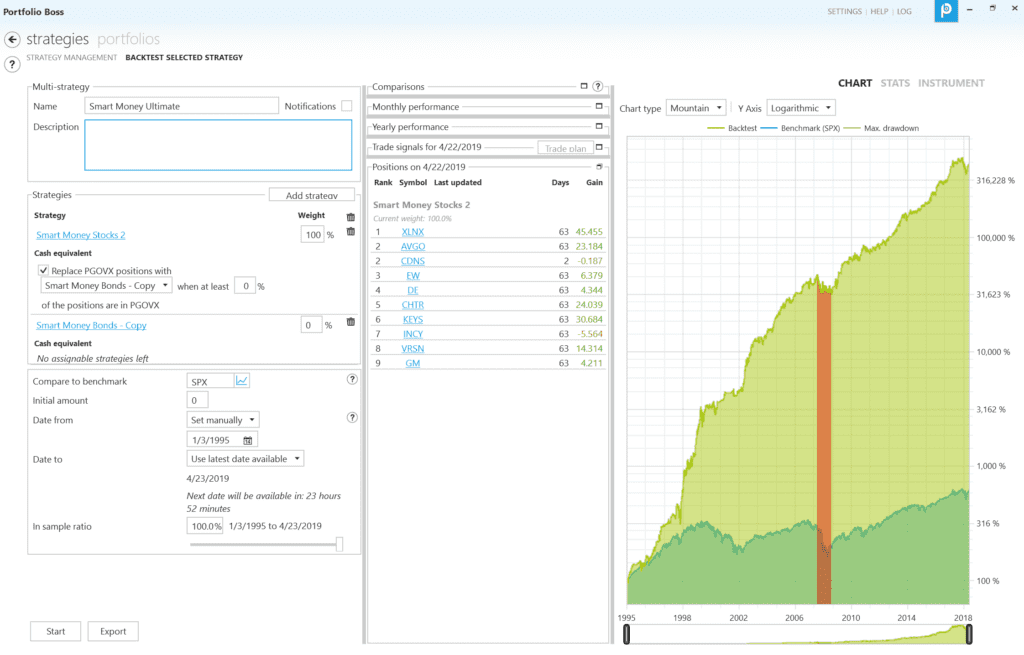Click the Export button
The width and height of the screenshot is (1024, 655).
[x=113, y=631]
